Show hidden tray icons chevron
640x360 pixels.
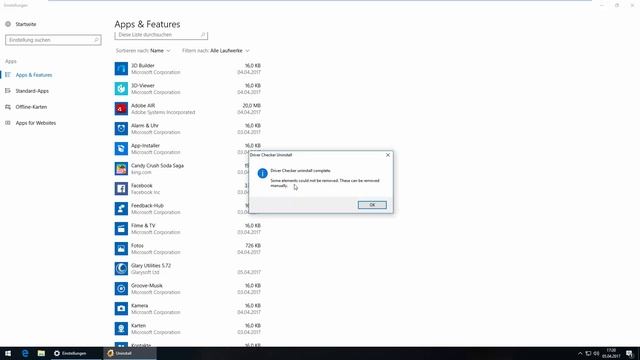coord(580,353)
